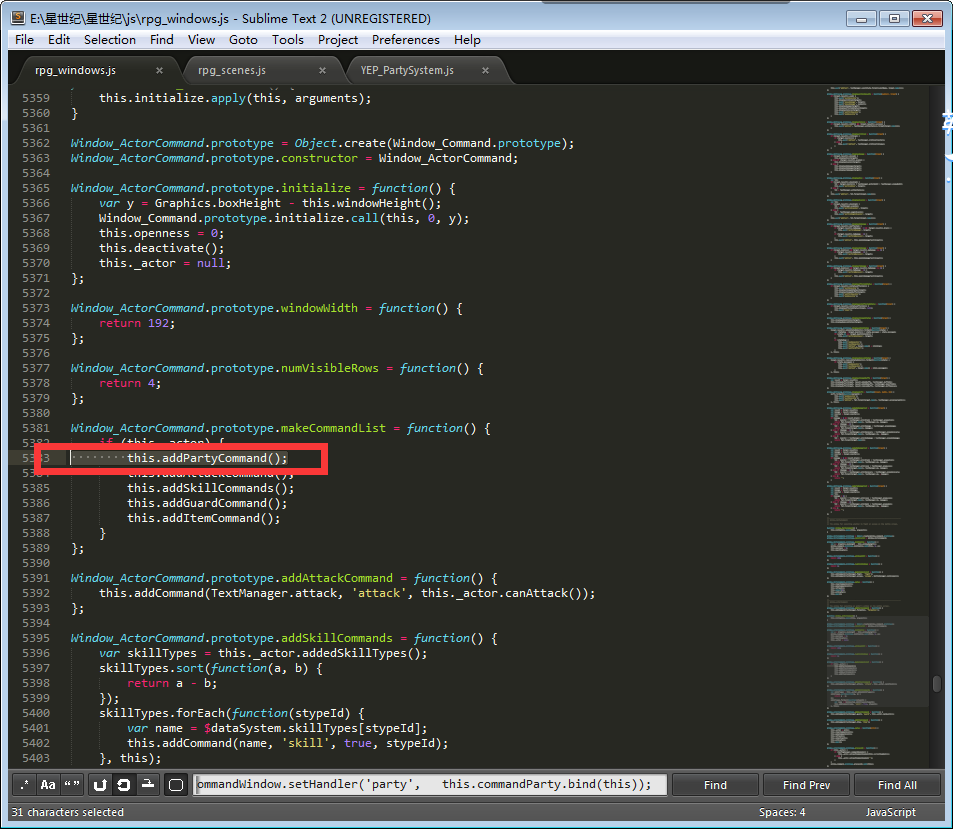Toggle case sensitive Aa option
953x829 pixels.
[x=48, y=785]
